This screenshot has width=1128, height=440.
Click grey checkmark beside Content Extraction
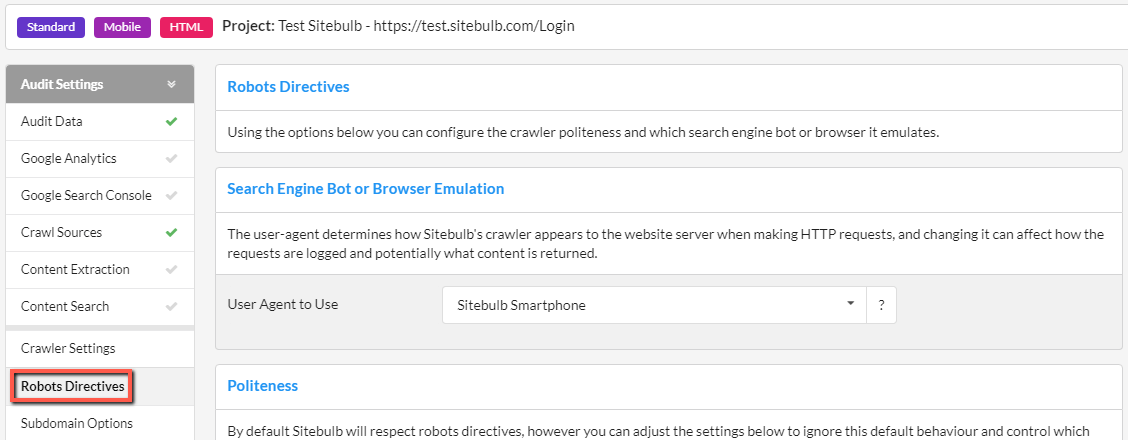[171, 270]
